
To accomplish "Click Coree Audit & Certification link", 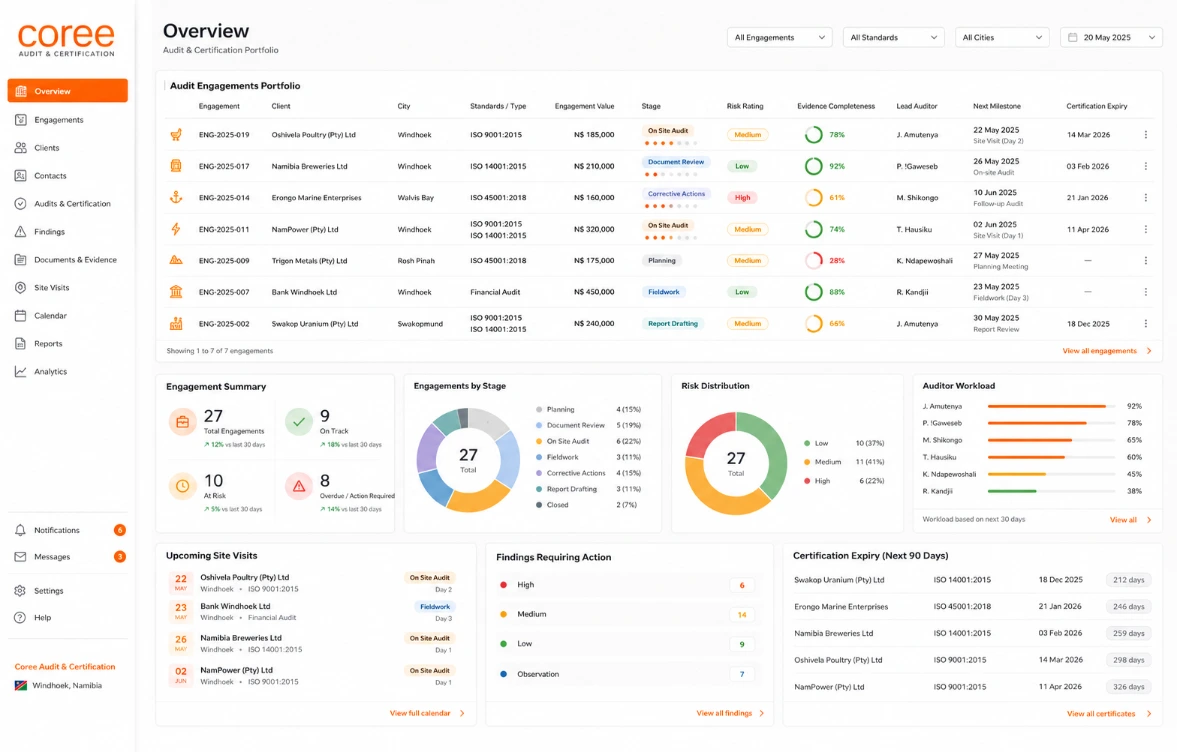I will [x=65, y=666].
